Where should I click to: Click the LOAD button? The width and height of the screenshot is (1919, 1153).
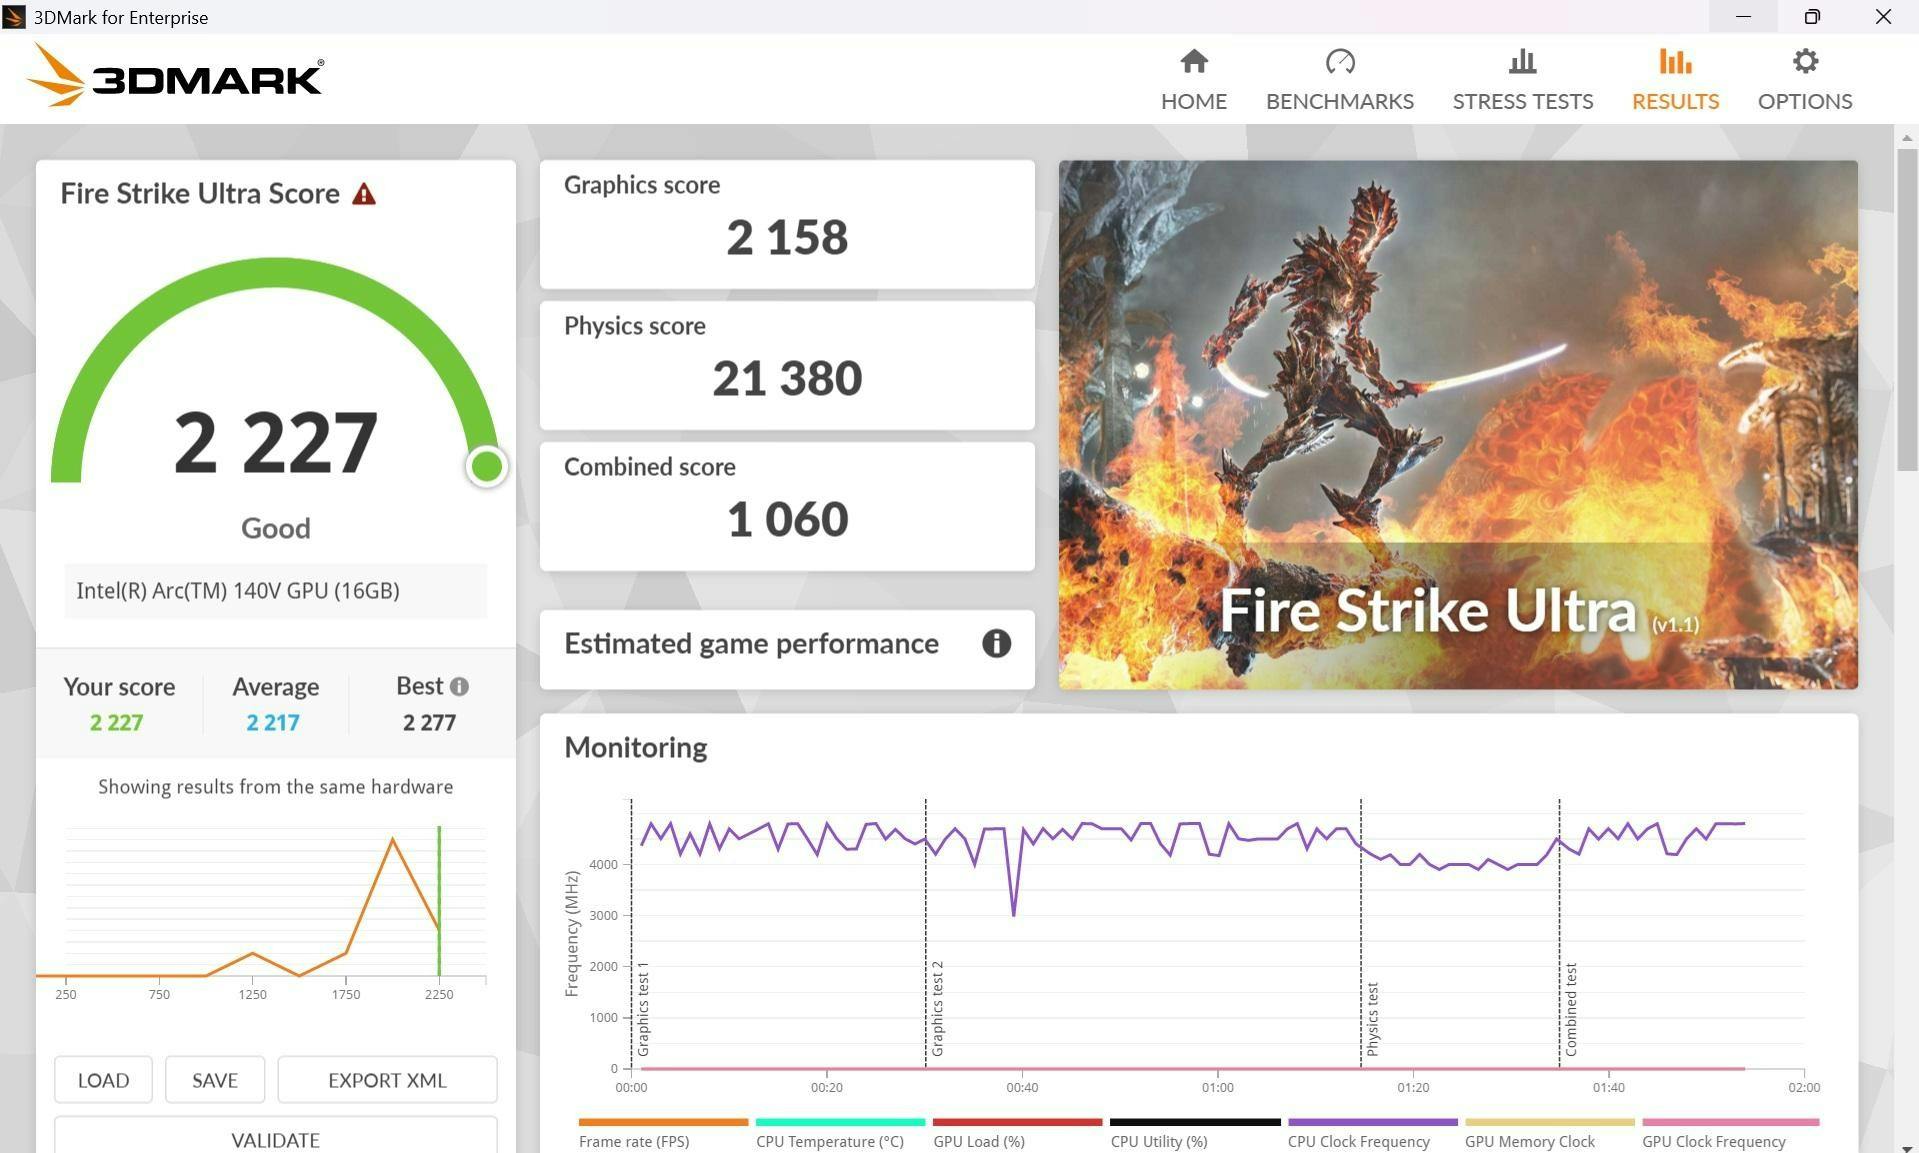[103, 1080]
